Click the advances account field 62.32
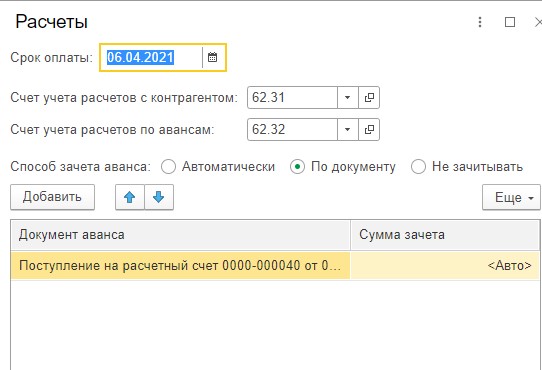 tap(292, 130)
